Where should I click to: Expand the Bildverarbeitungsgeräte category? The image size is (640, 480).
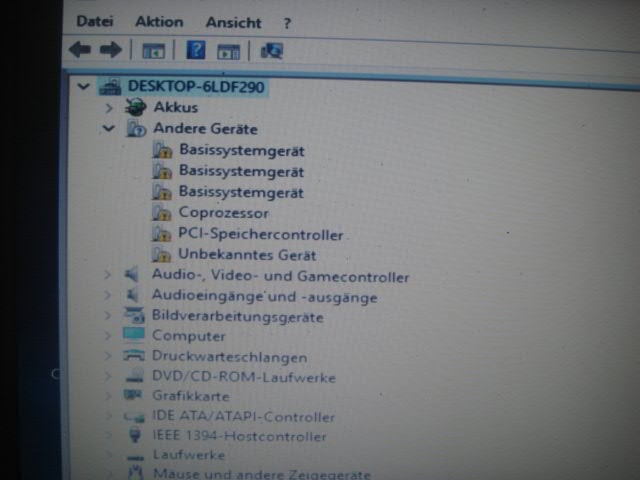[107, 315]
